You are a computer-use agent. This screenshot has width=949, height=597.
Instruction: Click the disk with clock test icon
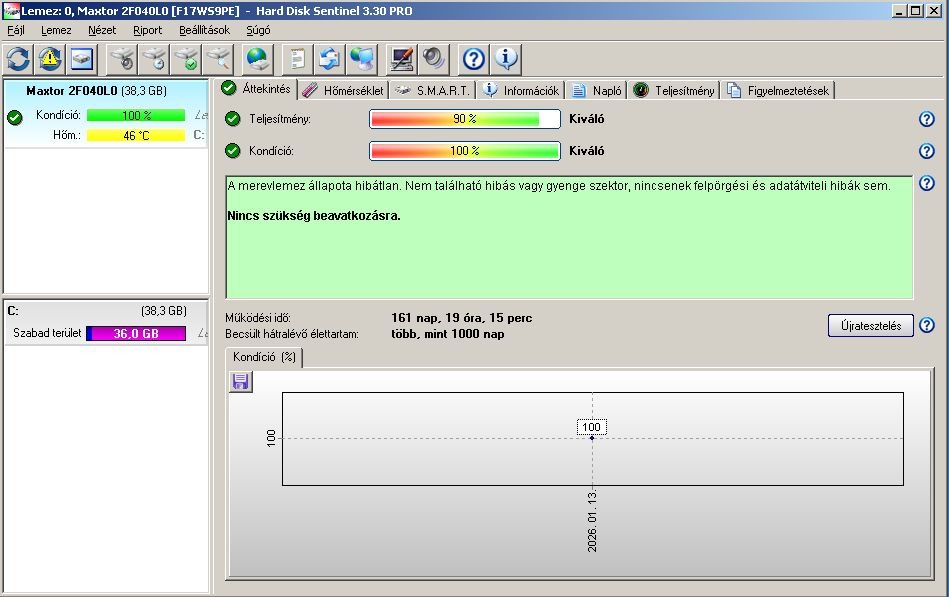pyautogui.click(x=155, y=59)
